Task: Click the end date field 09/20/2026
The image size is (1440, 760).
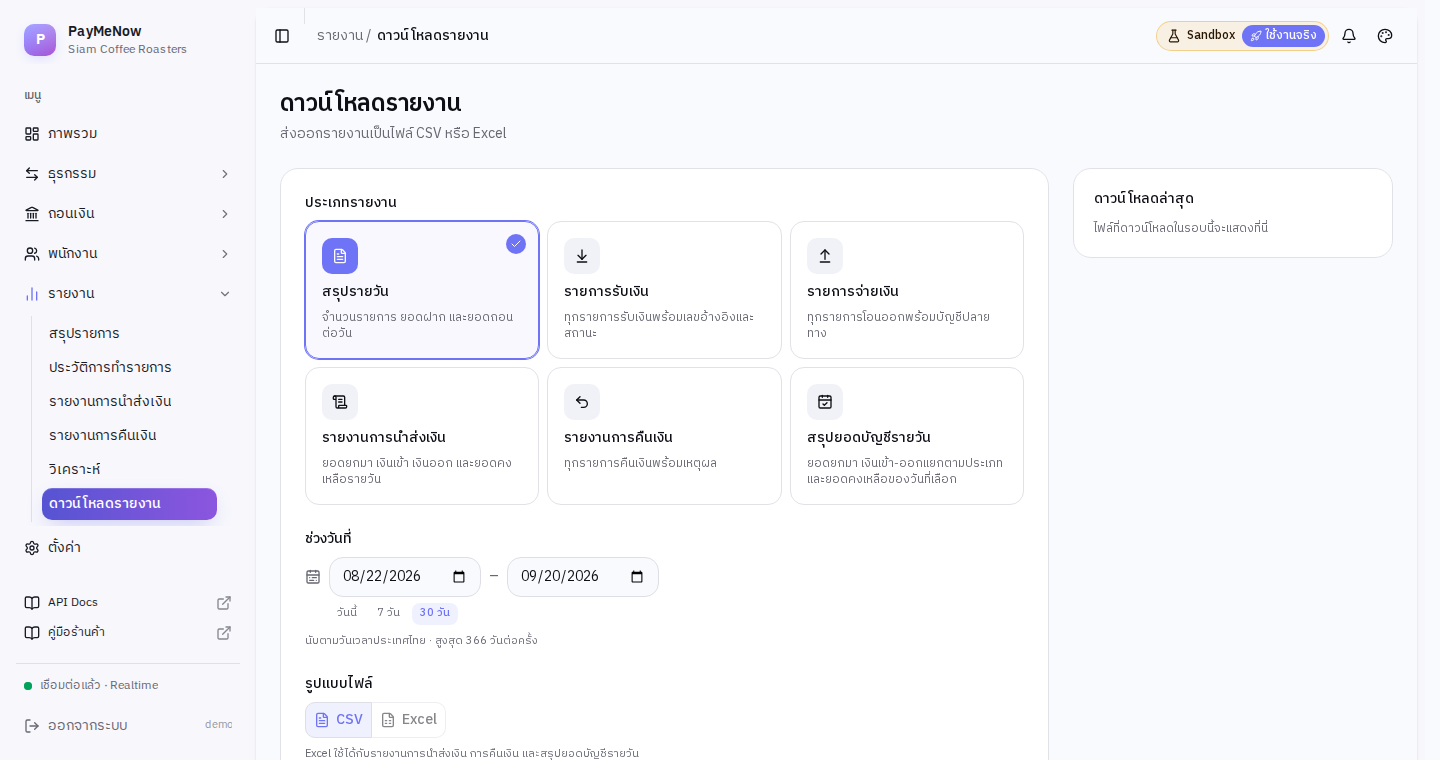Action: pyautogui.click(x=583, y=577)
